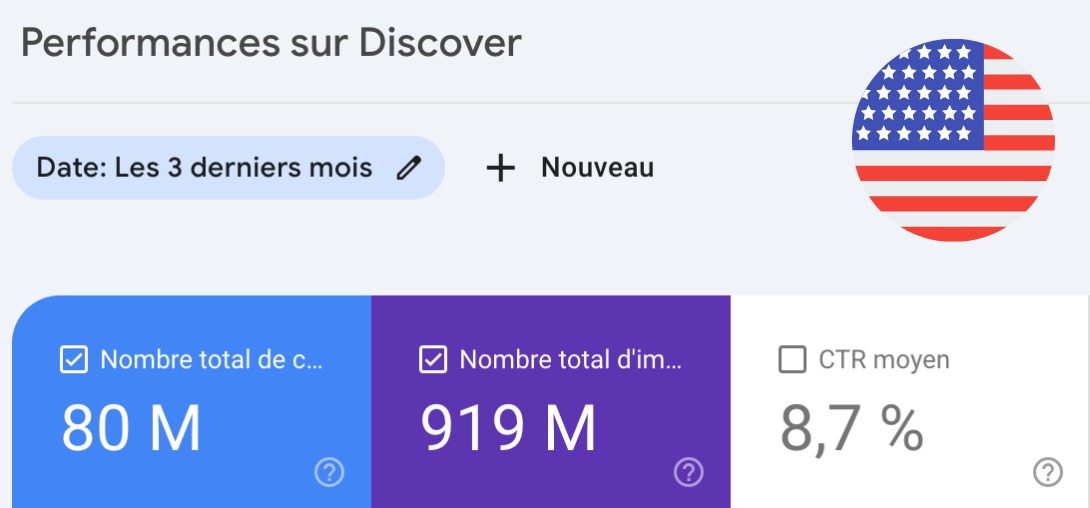Click the Performances sur Discover heading
Screen dimensions: 1090x508
(271, 44)
